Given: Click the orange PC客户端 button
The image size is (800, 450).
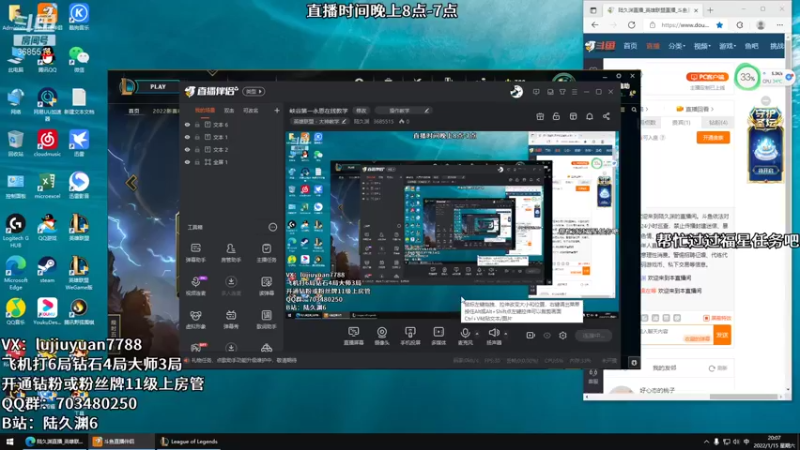Looking at the screenshot, I should coord(707,77).
